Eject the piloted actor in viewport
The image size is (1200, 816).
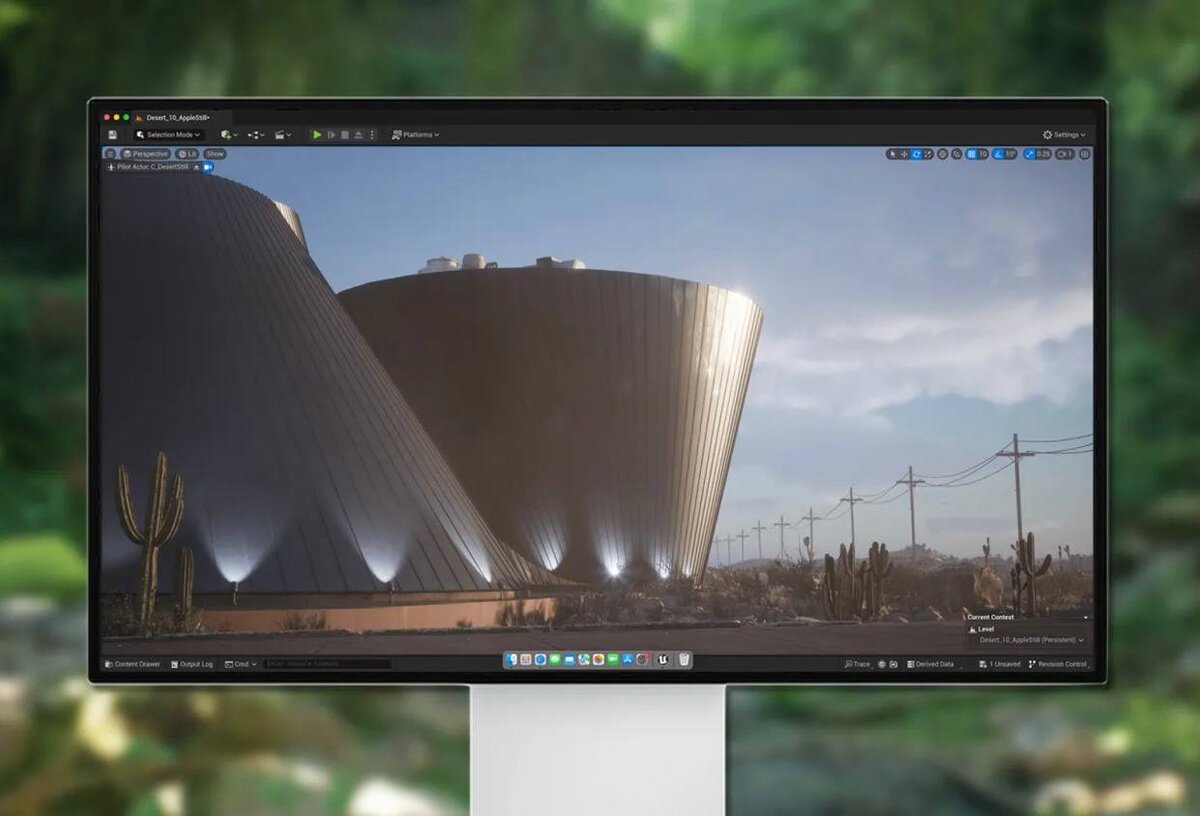(x=196, y=167)
